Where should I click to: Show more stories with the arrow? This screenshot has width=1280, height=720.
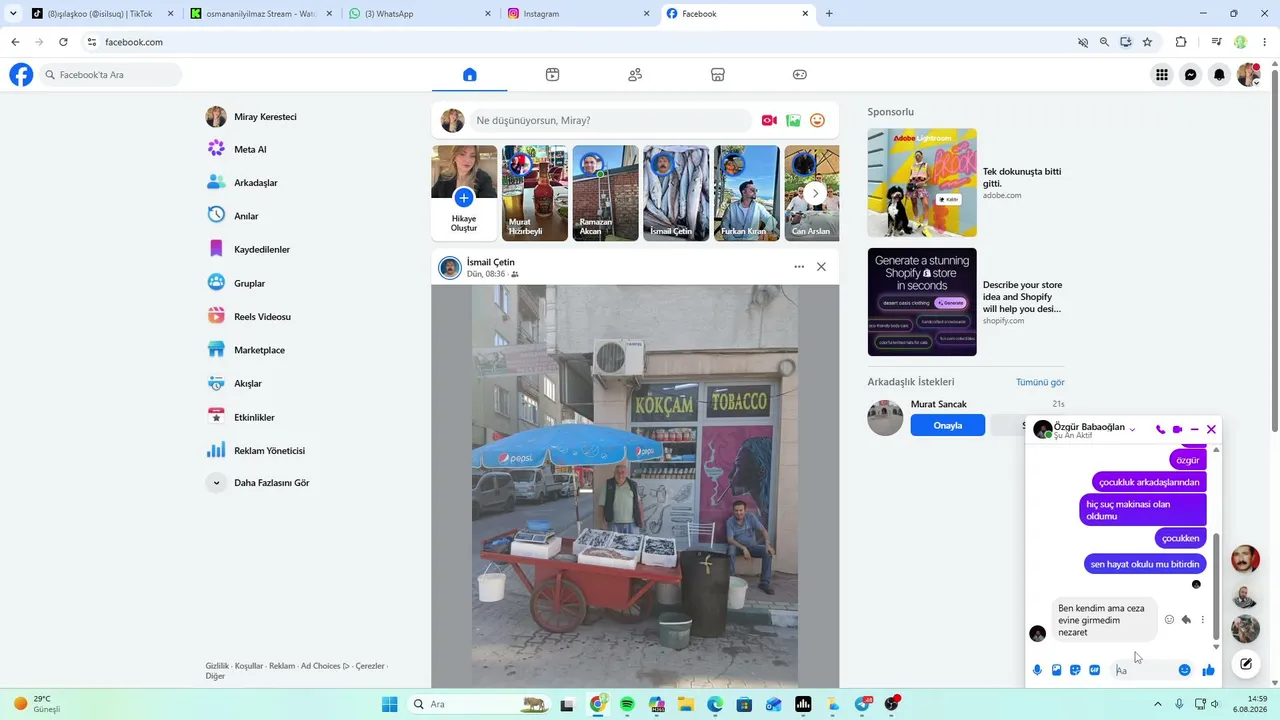815,193
